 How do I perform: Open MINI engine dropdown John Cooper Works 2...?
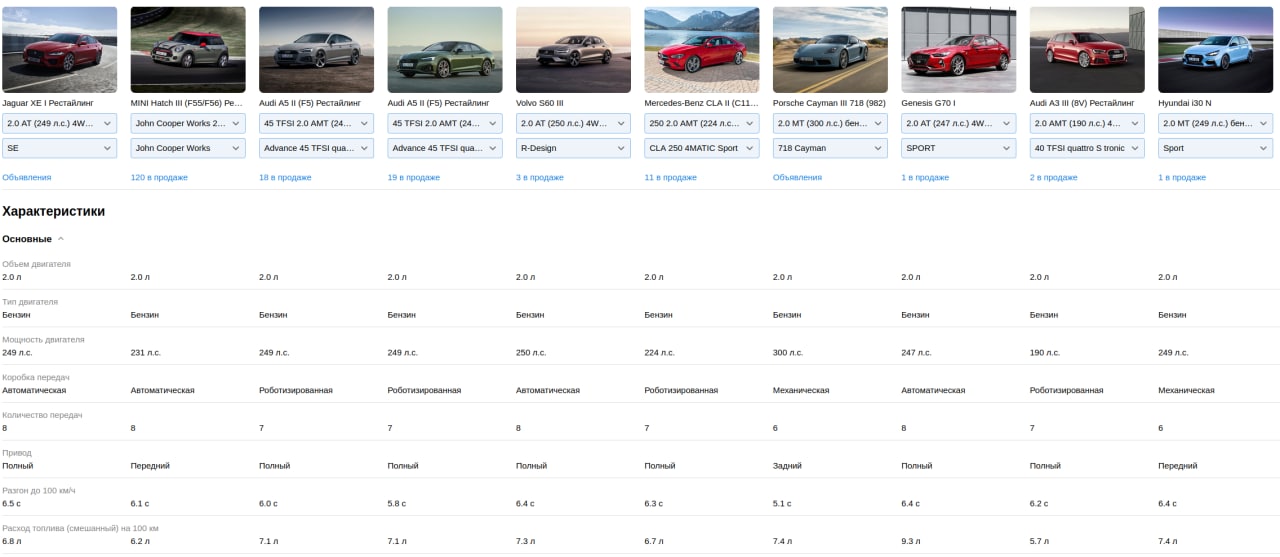[188, 123]
